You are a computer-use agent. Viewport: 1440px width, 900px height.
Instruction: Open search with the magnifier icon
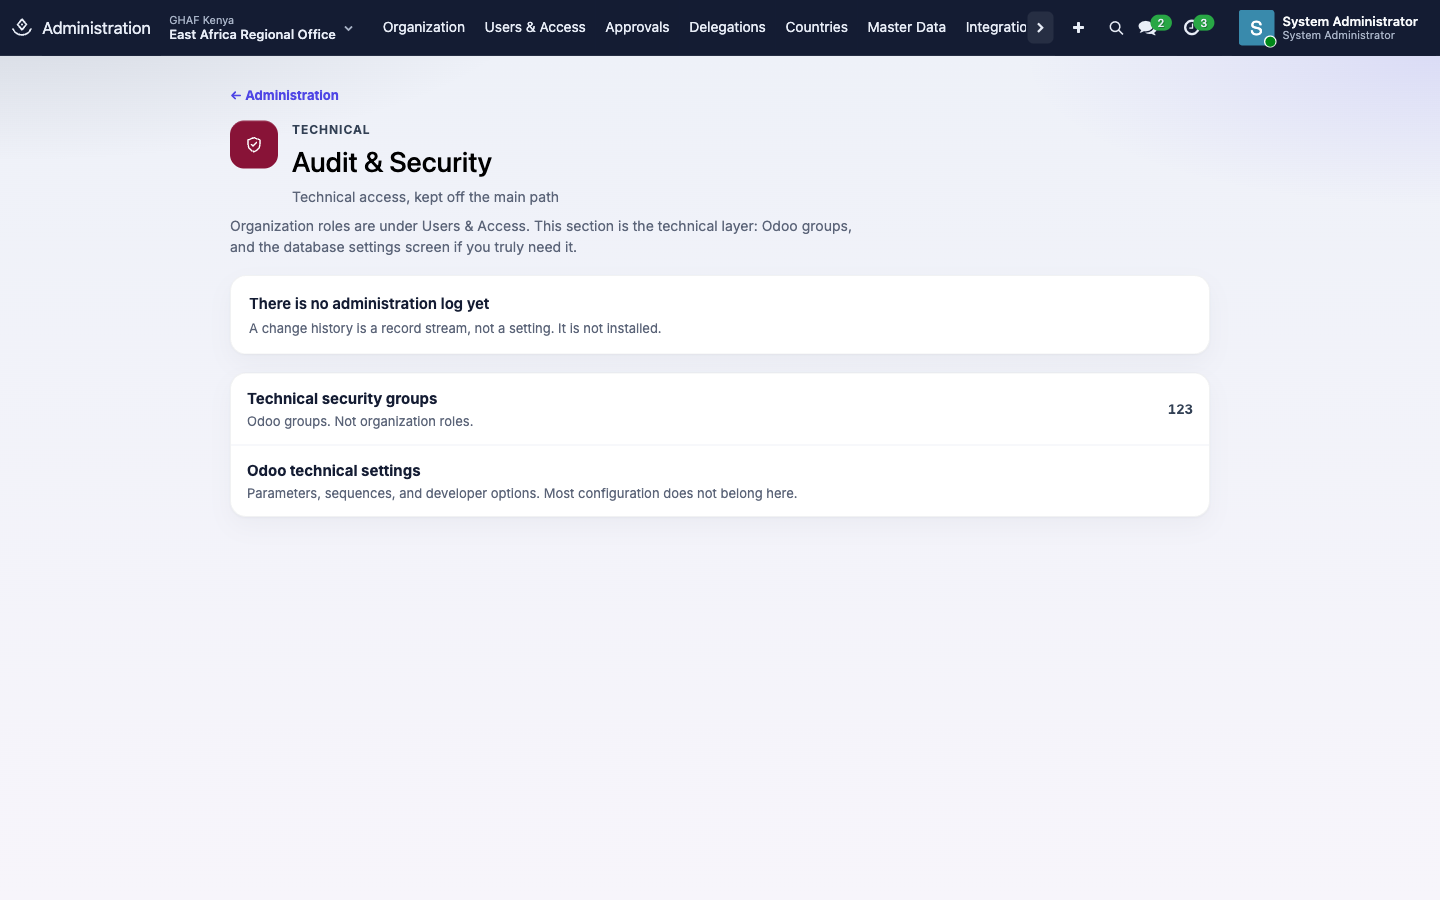[x=1116, y=28]
